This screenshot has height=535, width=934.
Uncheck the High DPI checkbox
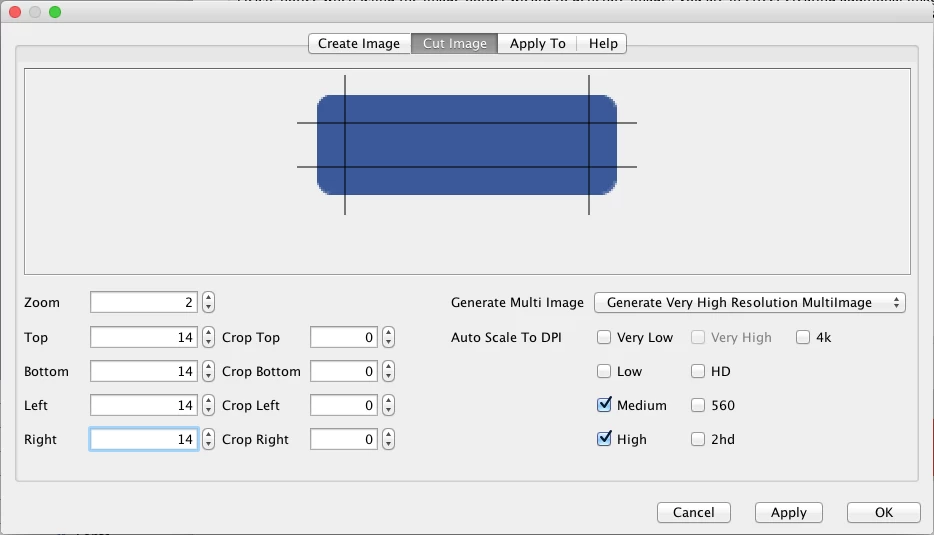[x=604, y=439]
